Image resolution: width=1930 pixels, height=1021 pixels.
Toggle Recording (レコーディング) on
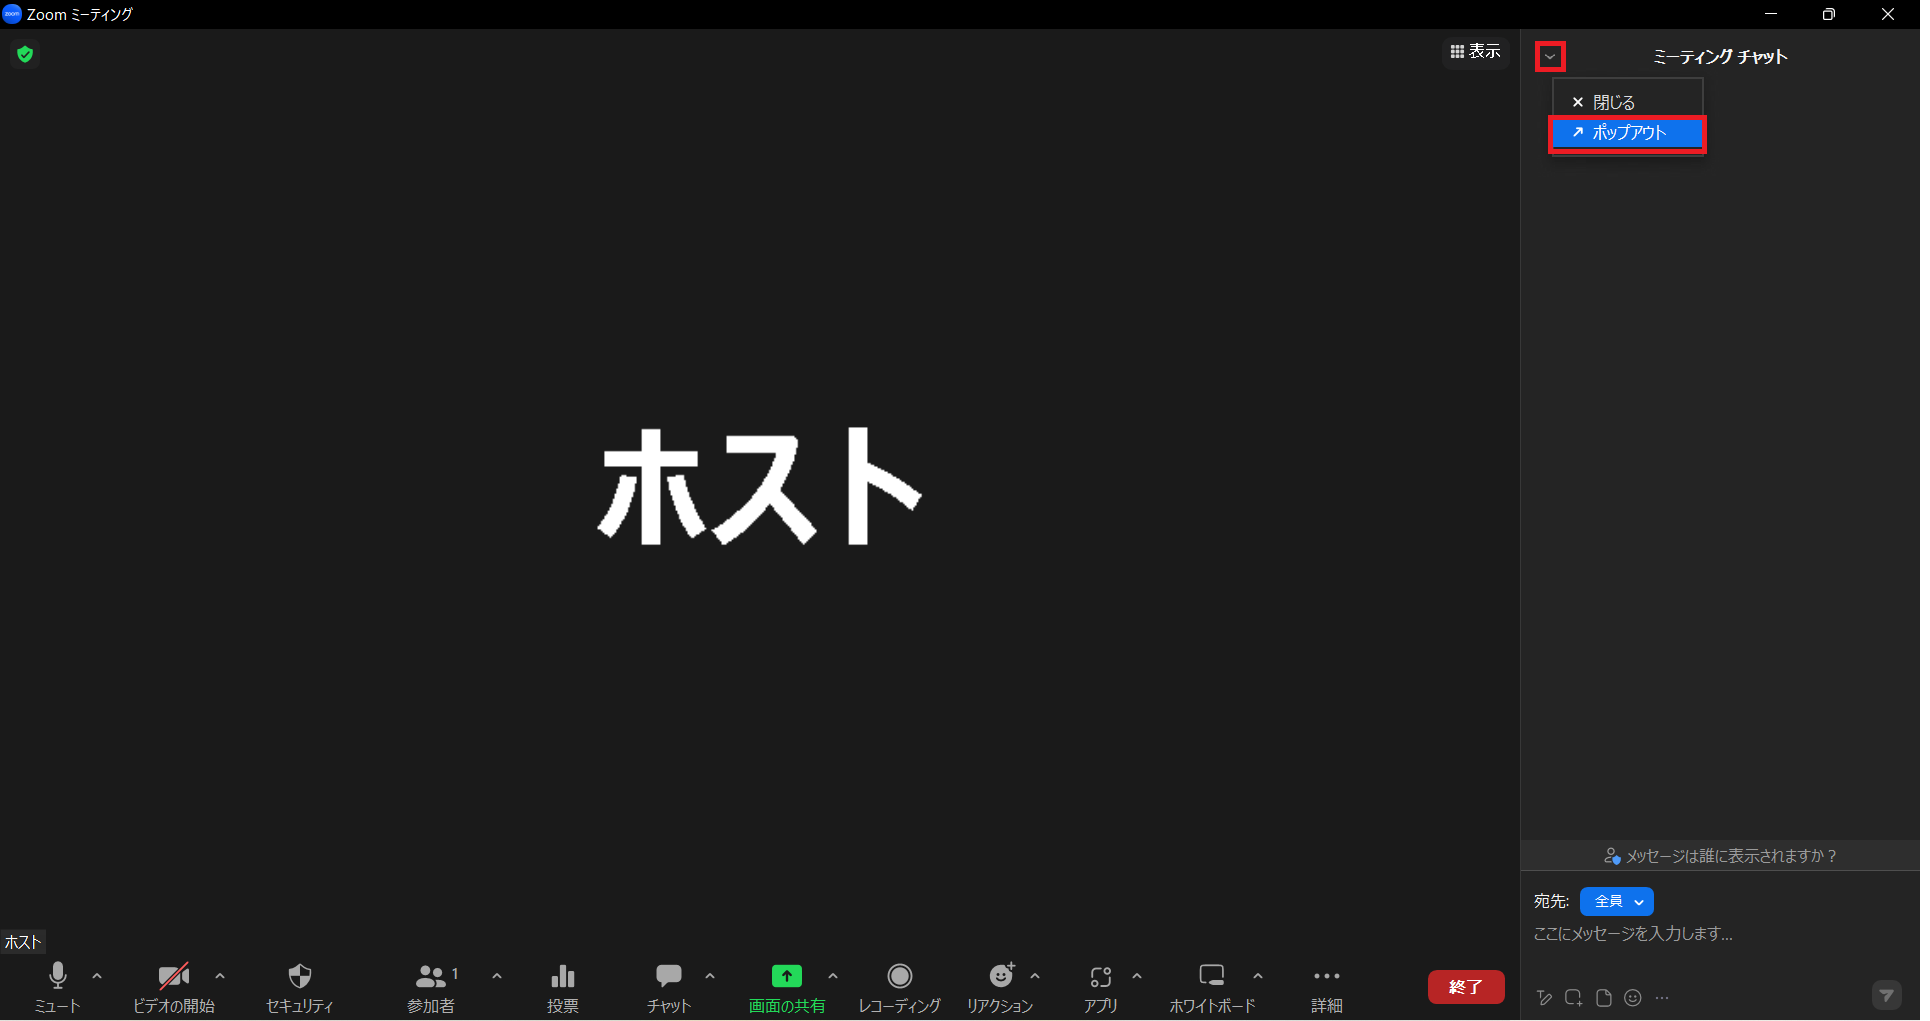pyautogui.click(x=900, y=976)
